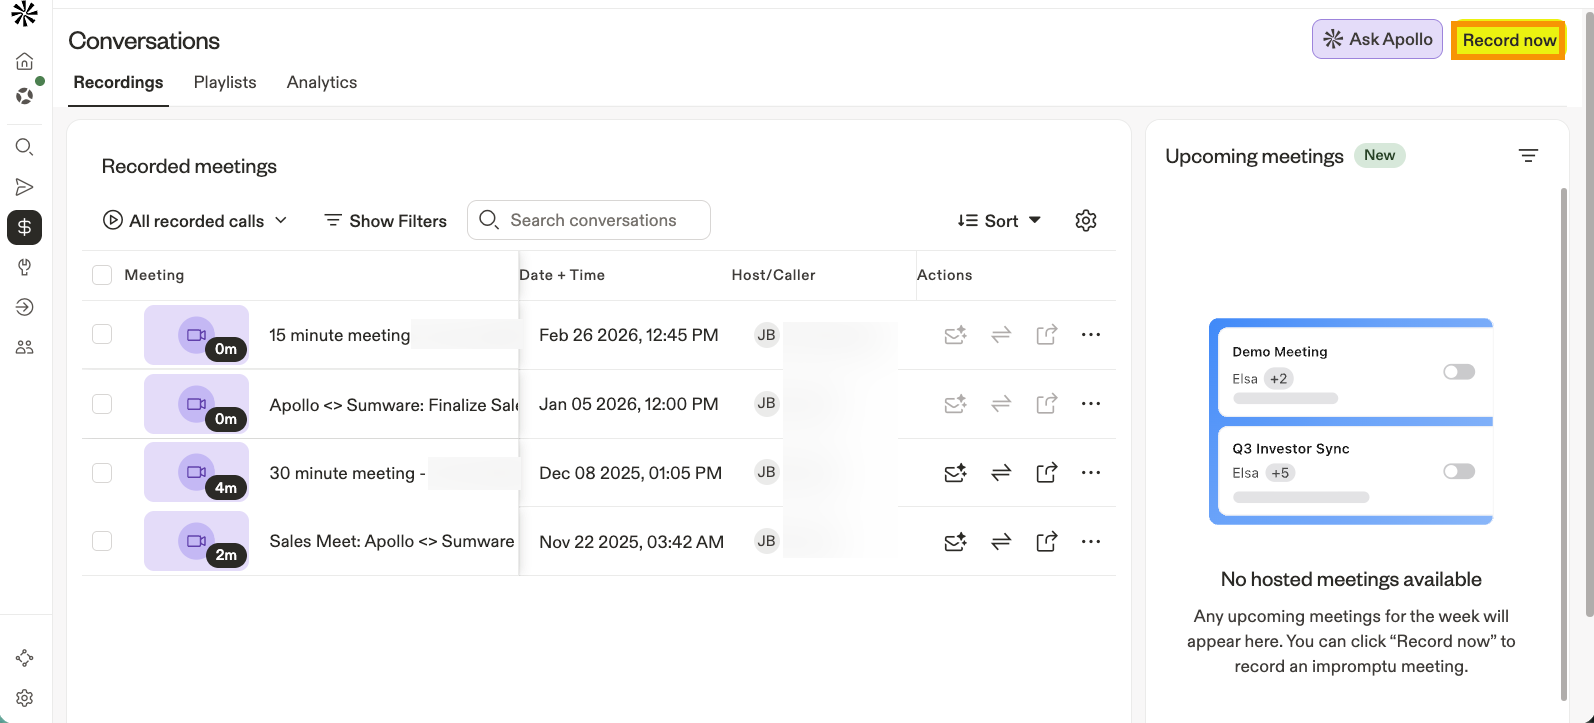Click the Upcoming meetings filter icon
This screenshot has height=723, width=1594.
tap(1528, 156)
